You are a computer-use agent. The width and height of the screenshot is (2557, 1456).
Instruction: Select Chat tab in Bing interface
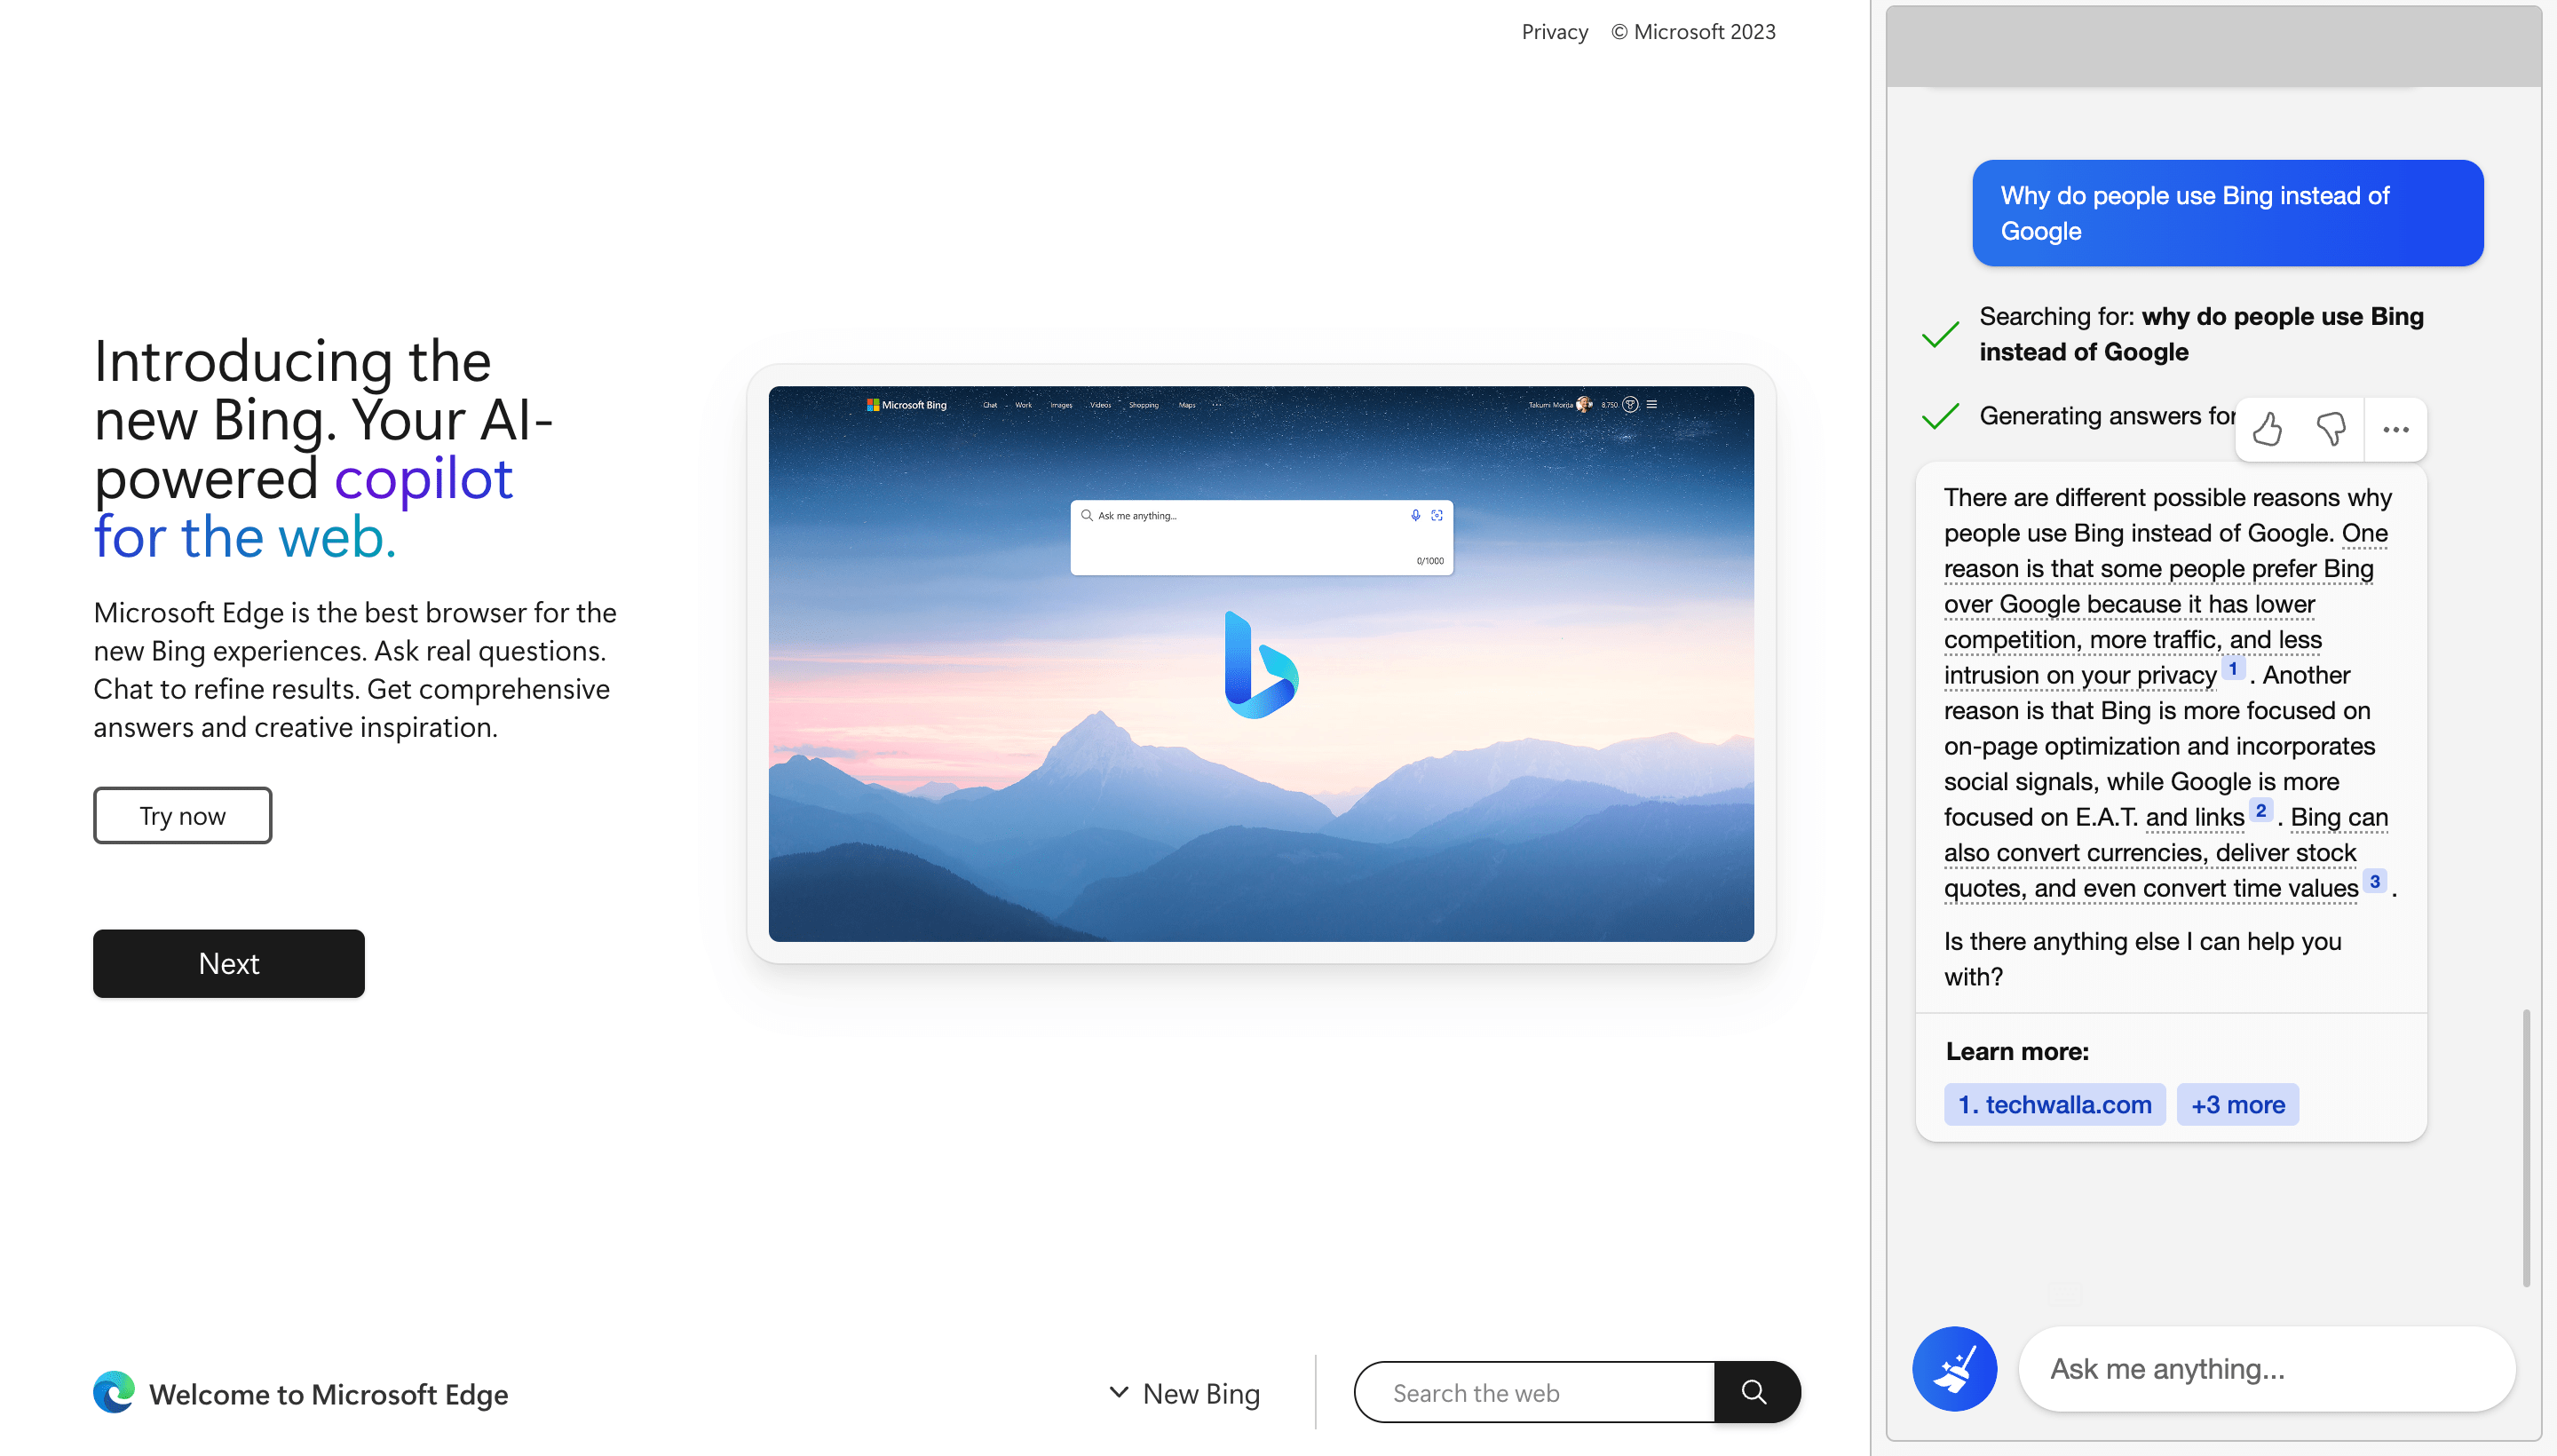click(x=989, y=406)
